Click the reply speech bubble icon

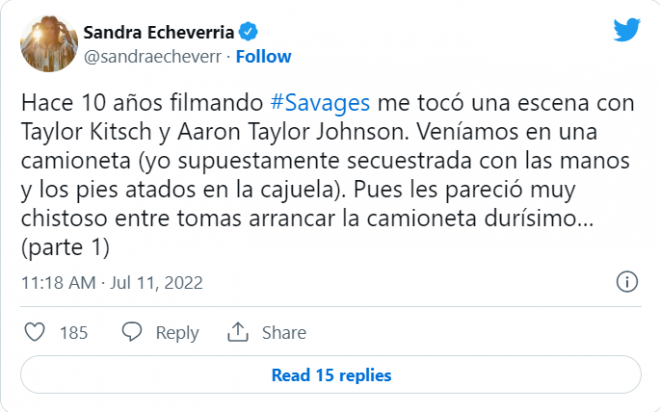coord(131,332)
